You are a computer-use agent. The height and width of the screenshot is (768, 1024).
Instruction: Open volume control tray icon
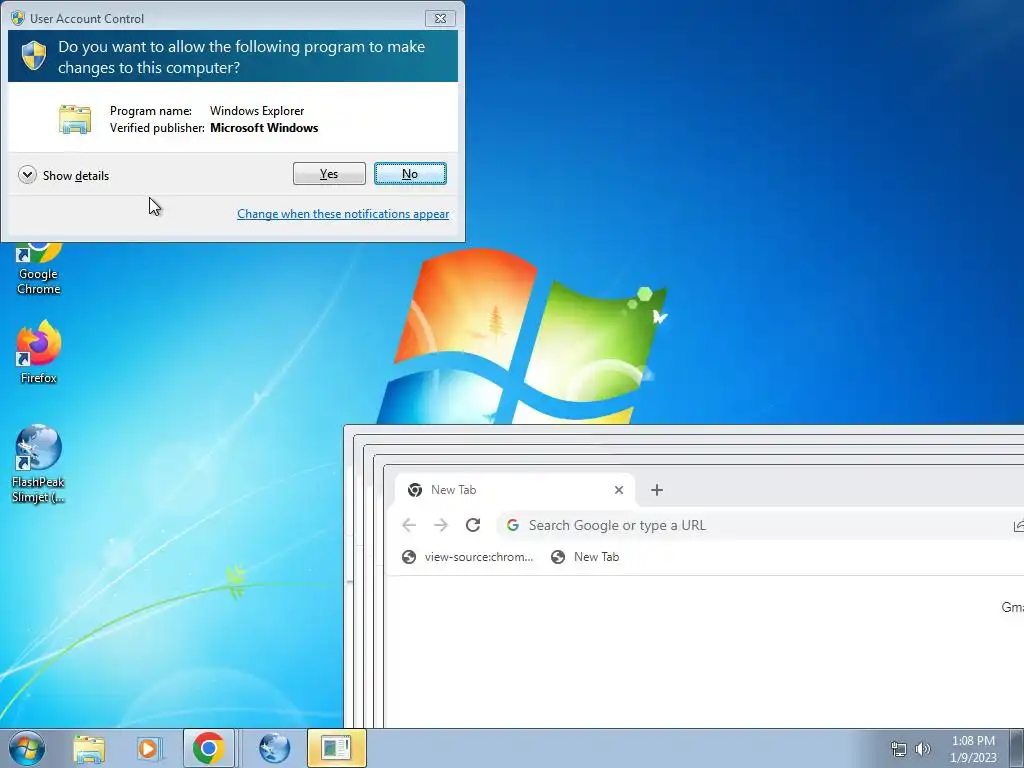pos(923,749)
